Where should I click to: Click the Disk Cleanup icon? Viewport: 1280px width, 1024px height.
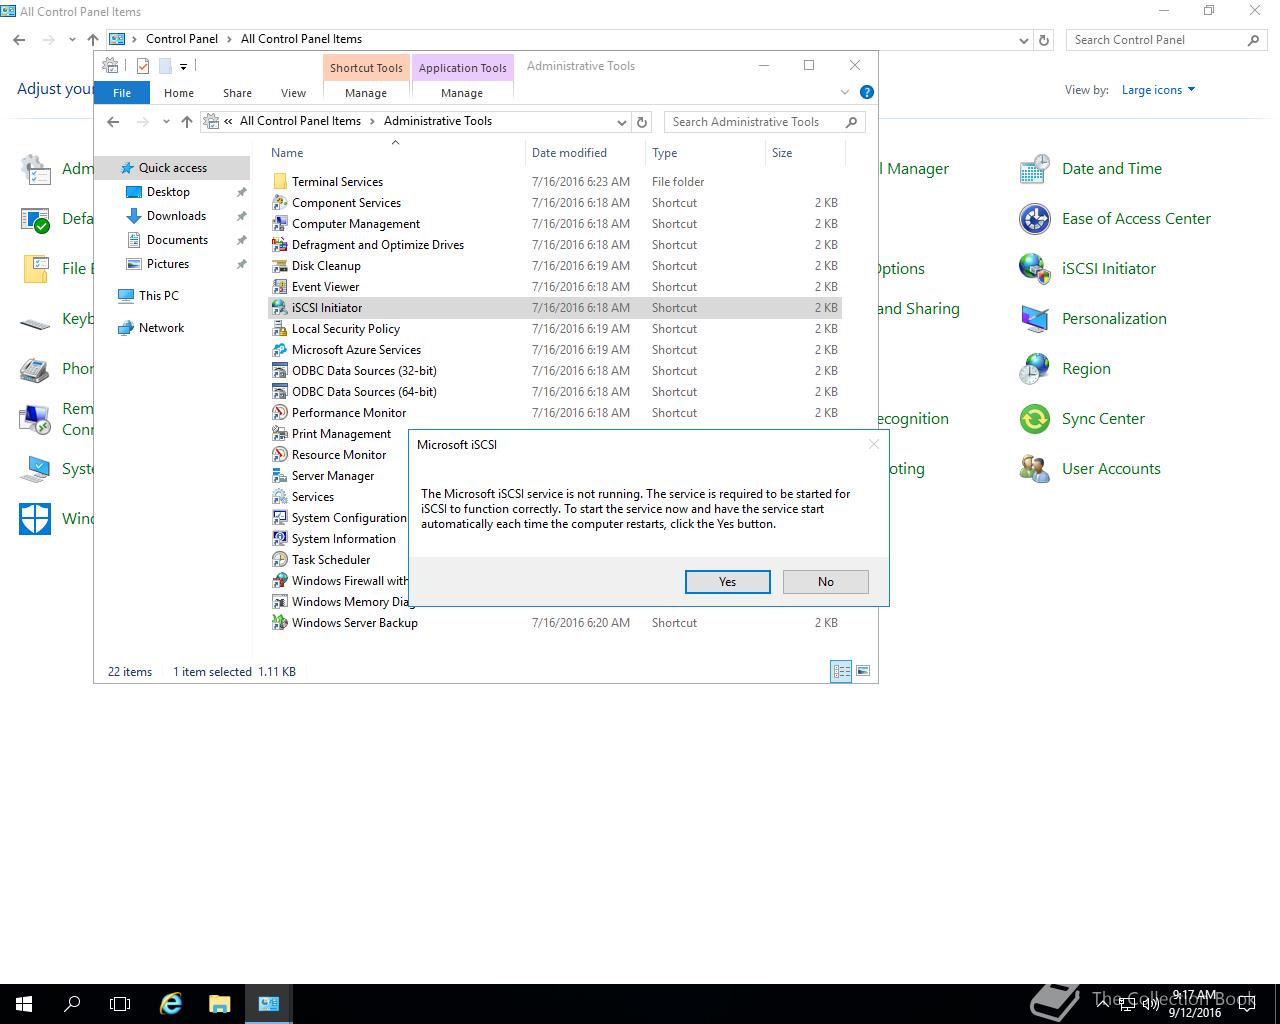pyautogui.click(x=280, y=266)
